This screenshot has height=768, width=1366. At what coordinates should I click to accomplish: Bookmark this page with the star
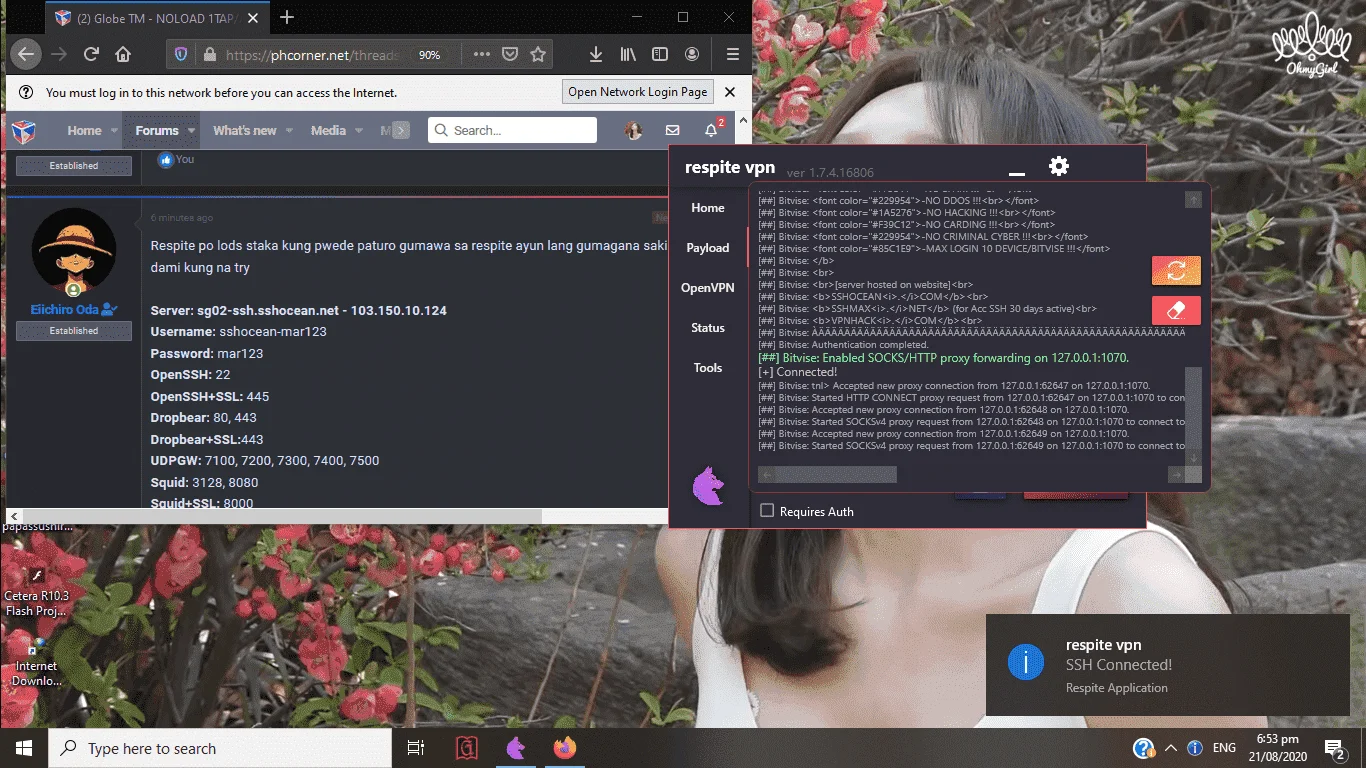point(538,54)
